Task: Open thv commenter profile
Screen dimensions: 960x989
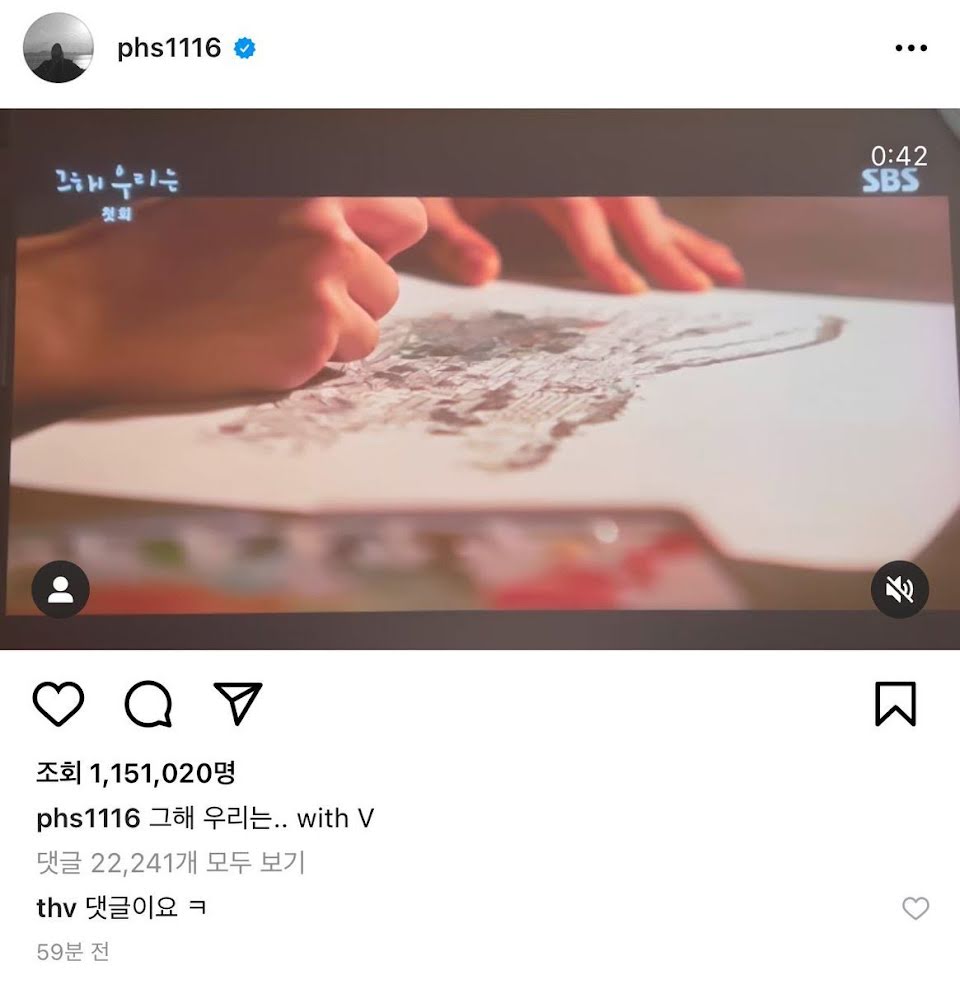Action: tap(56, 908)
